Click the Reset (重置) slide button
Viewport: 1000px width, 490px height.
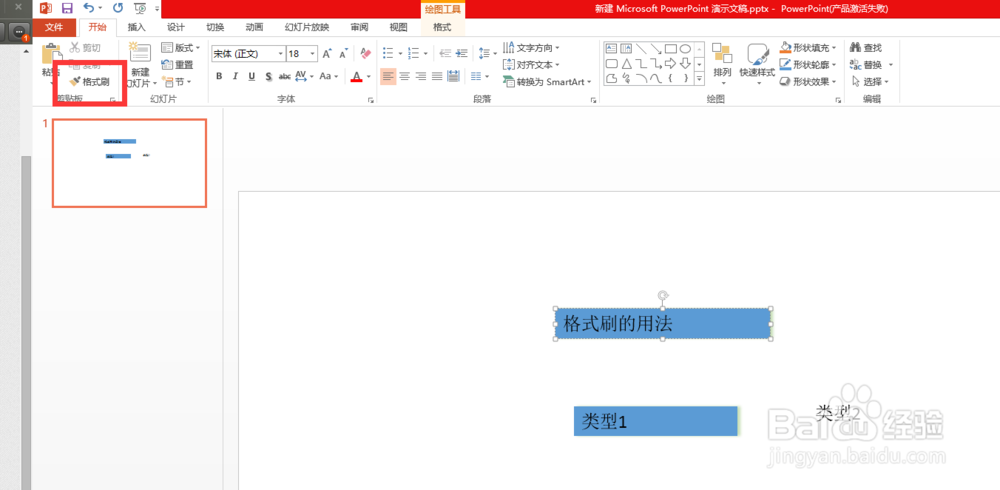click(177, 64)
